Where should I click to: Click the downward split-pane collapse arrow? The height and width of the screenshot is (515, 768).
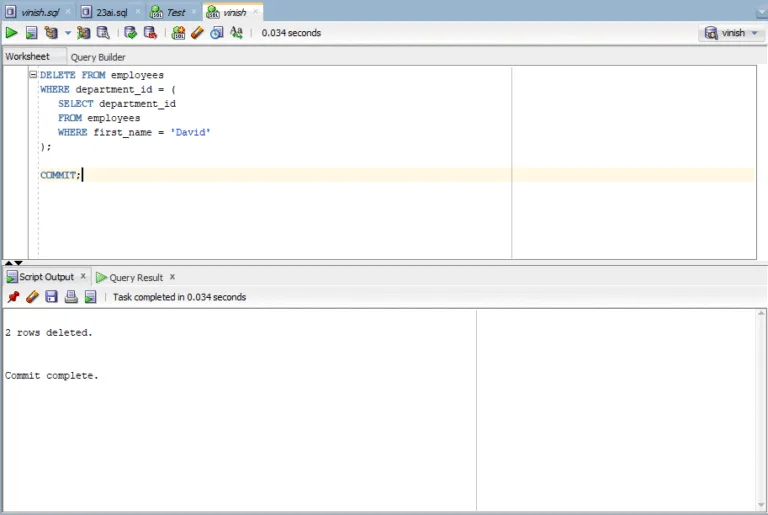pyautogui.click(x=18, y=263)
